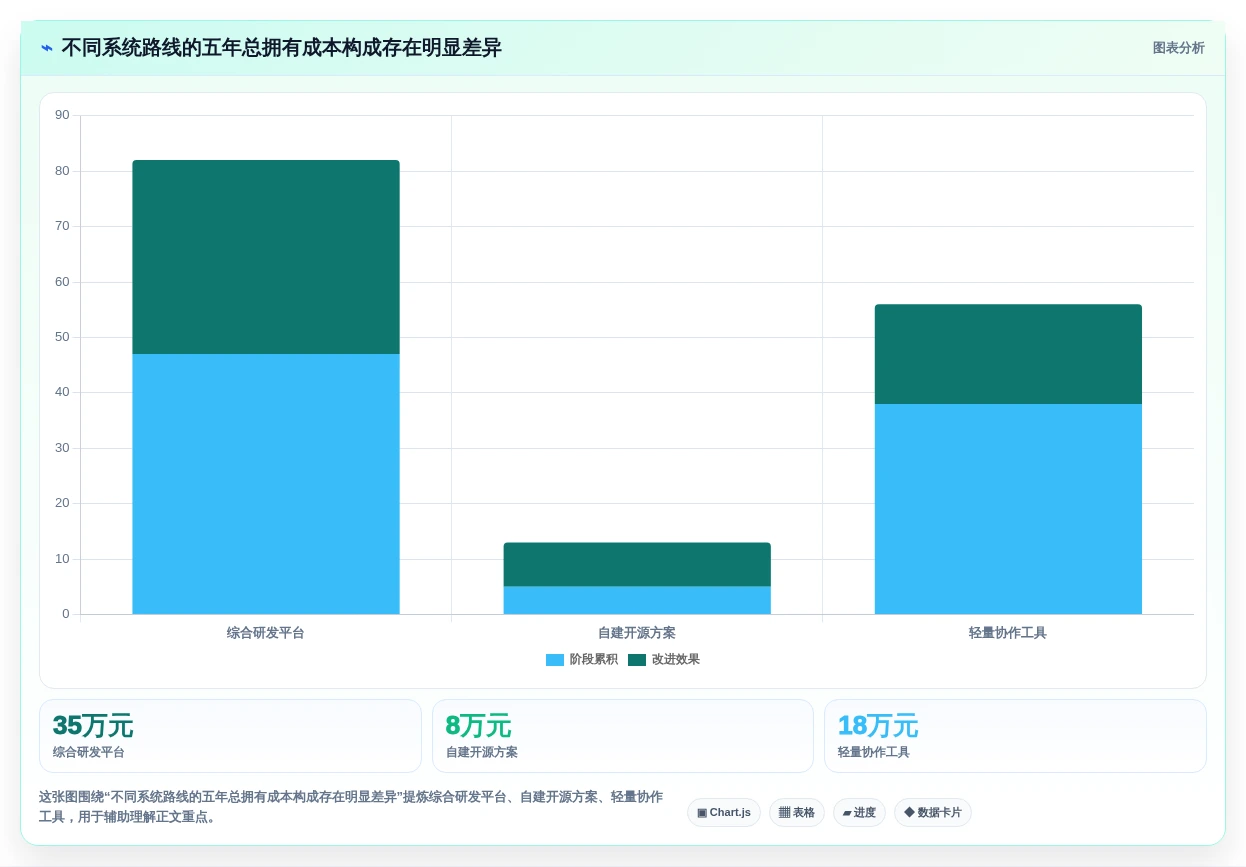This screenshot has width=1246, height=867.
Task: Select the 数据卡片 tag
Action: (933, 812)
